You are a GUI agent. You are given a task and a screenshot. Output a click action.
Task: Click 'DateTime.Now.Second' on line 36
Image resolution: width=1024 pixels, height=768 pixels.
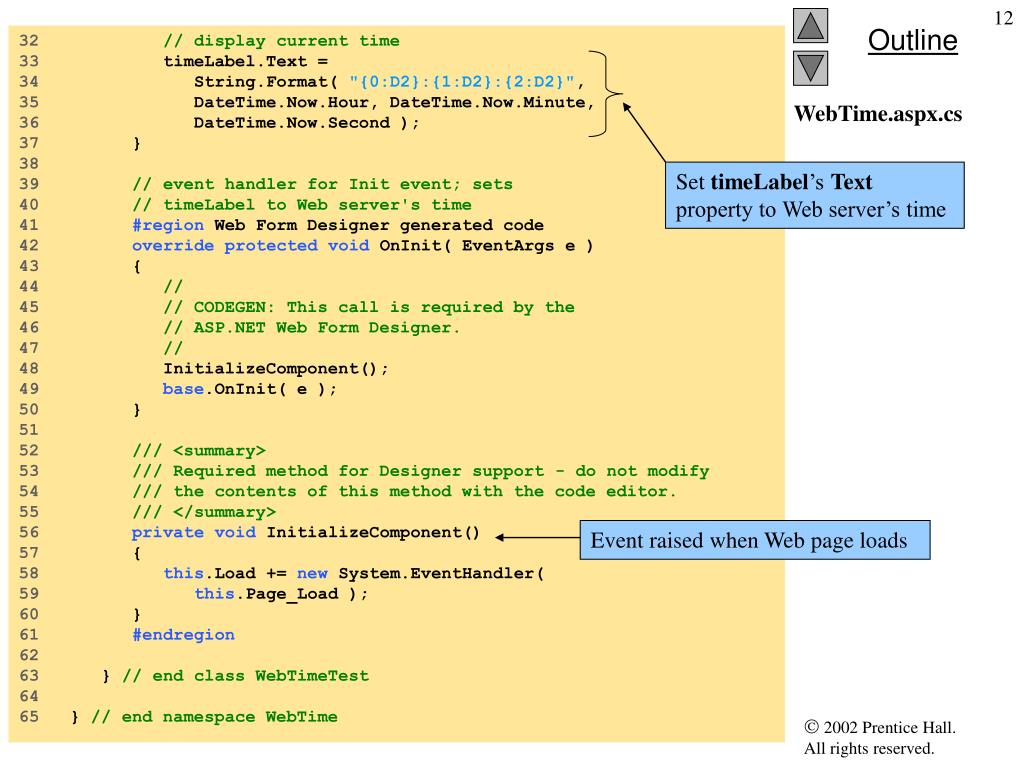click(291, 123)
